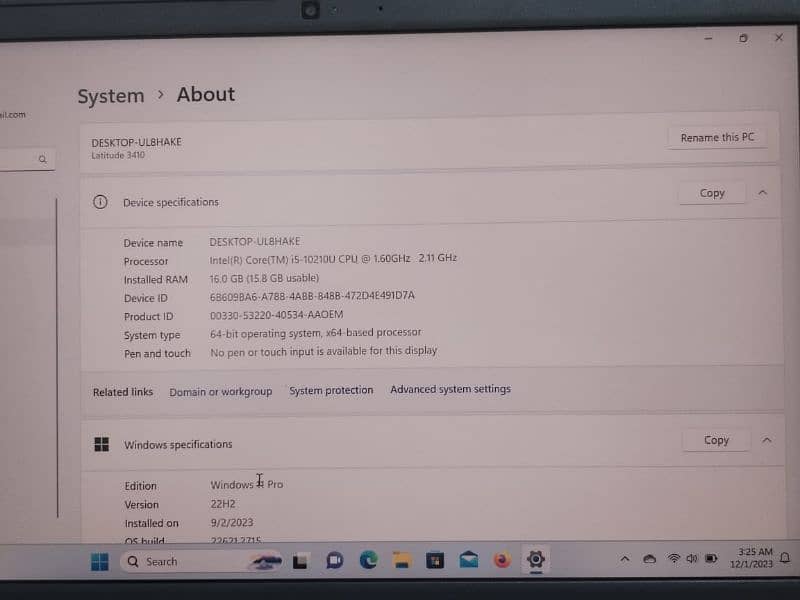Click the volume speaker tray icon
Screen dimensions: 800x600
point(691,559)
